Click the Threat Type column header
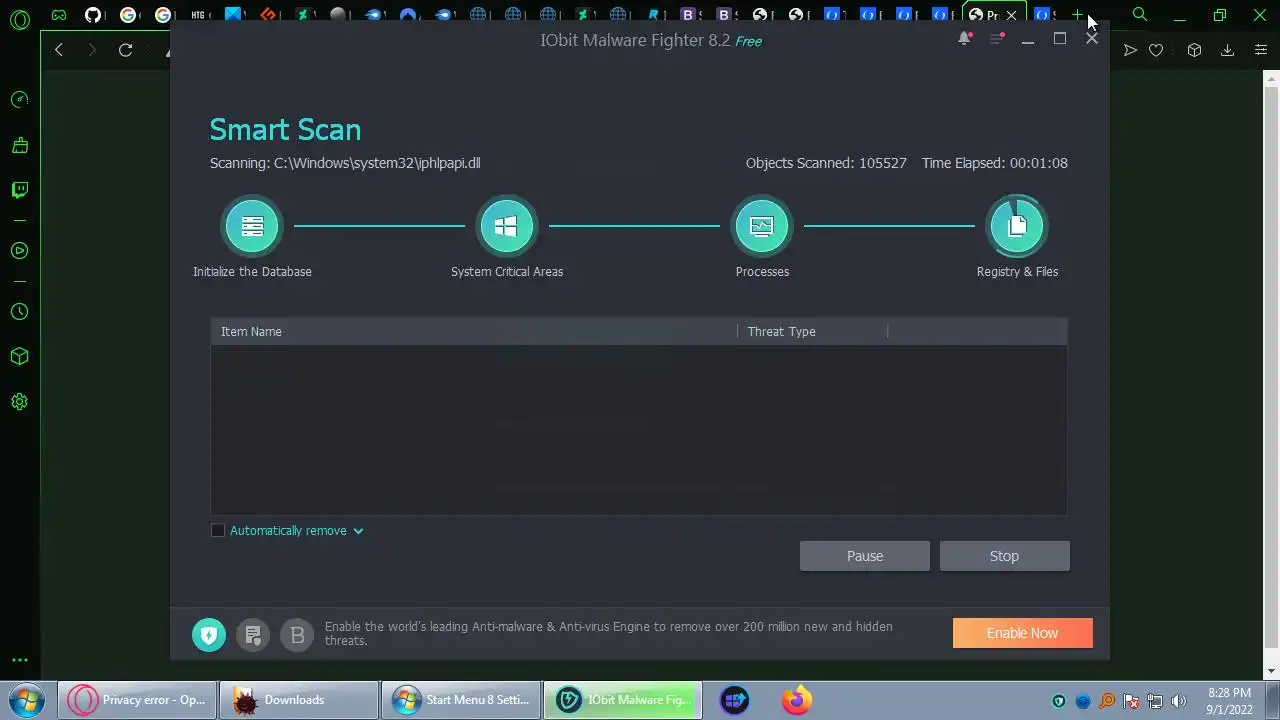 pyautogui.click(x=812, y=331)
